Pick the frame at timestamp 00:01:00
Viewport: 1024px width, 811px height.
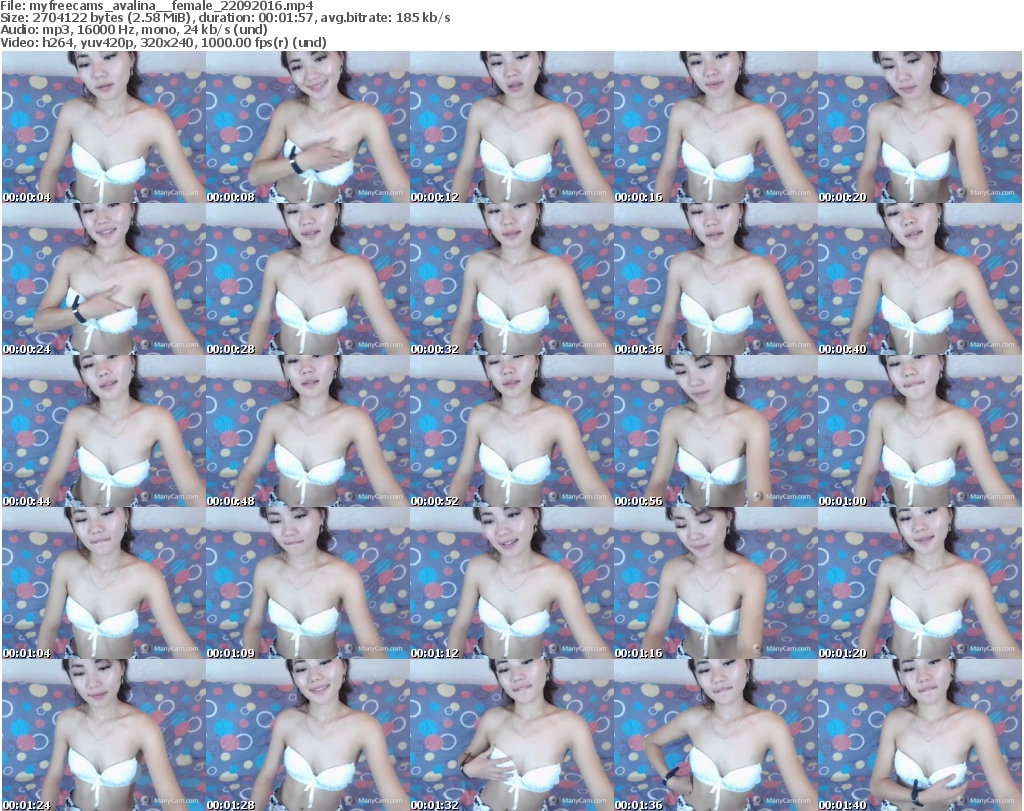coord(920,431)
